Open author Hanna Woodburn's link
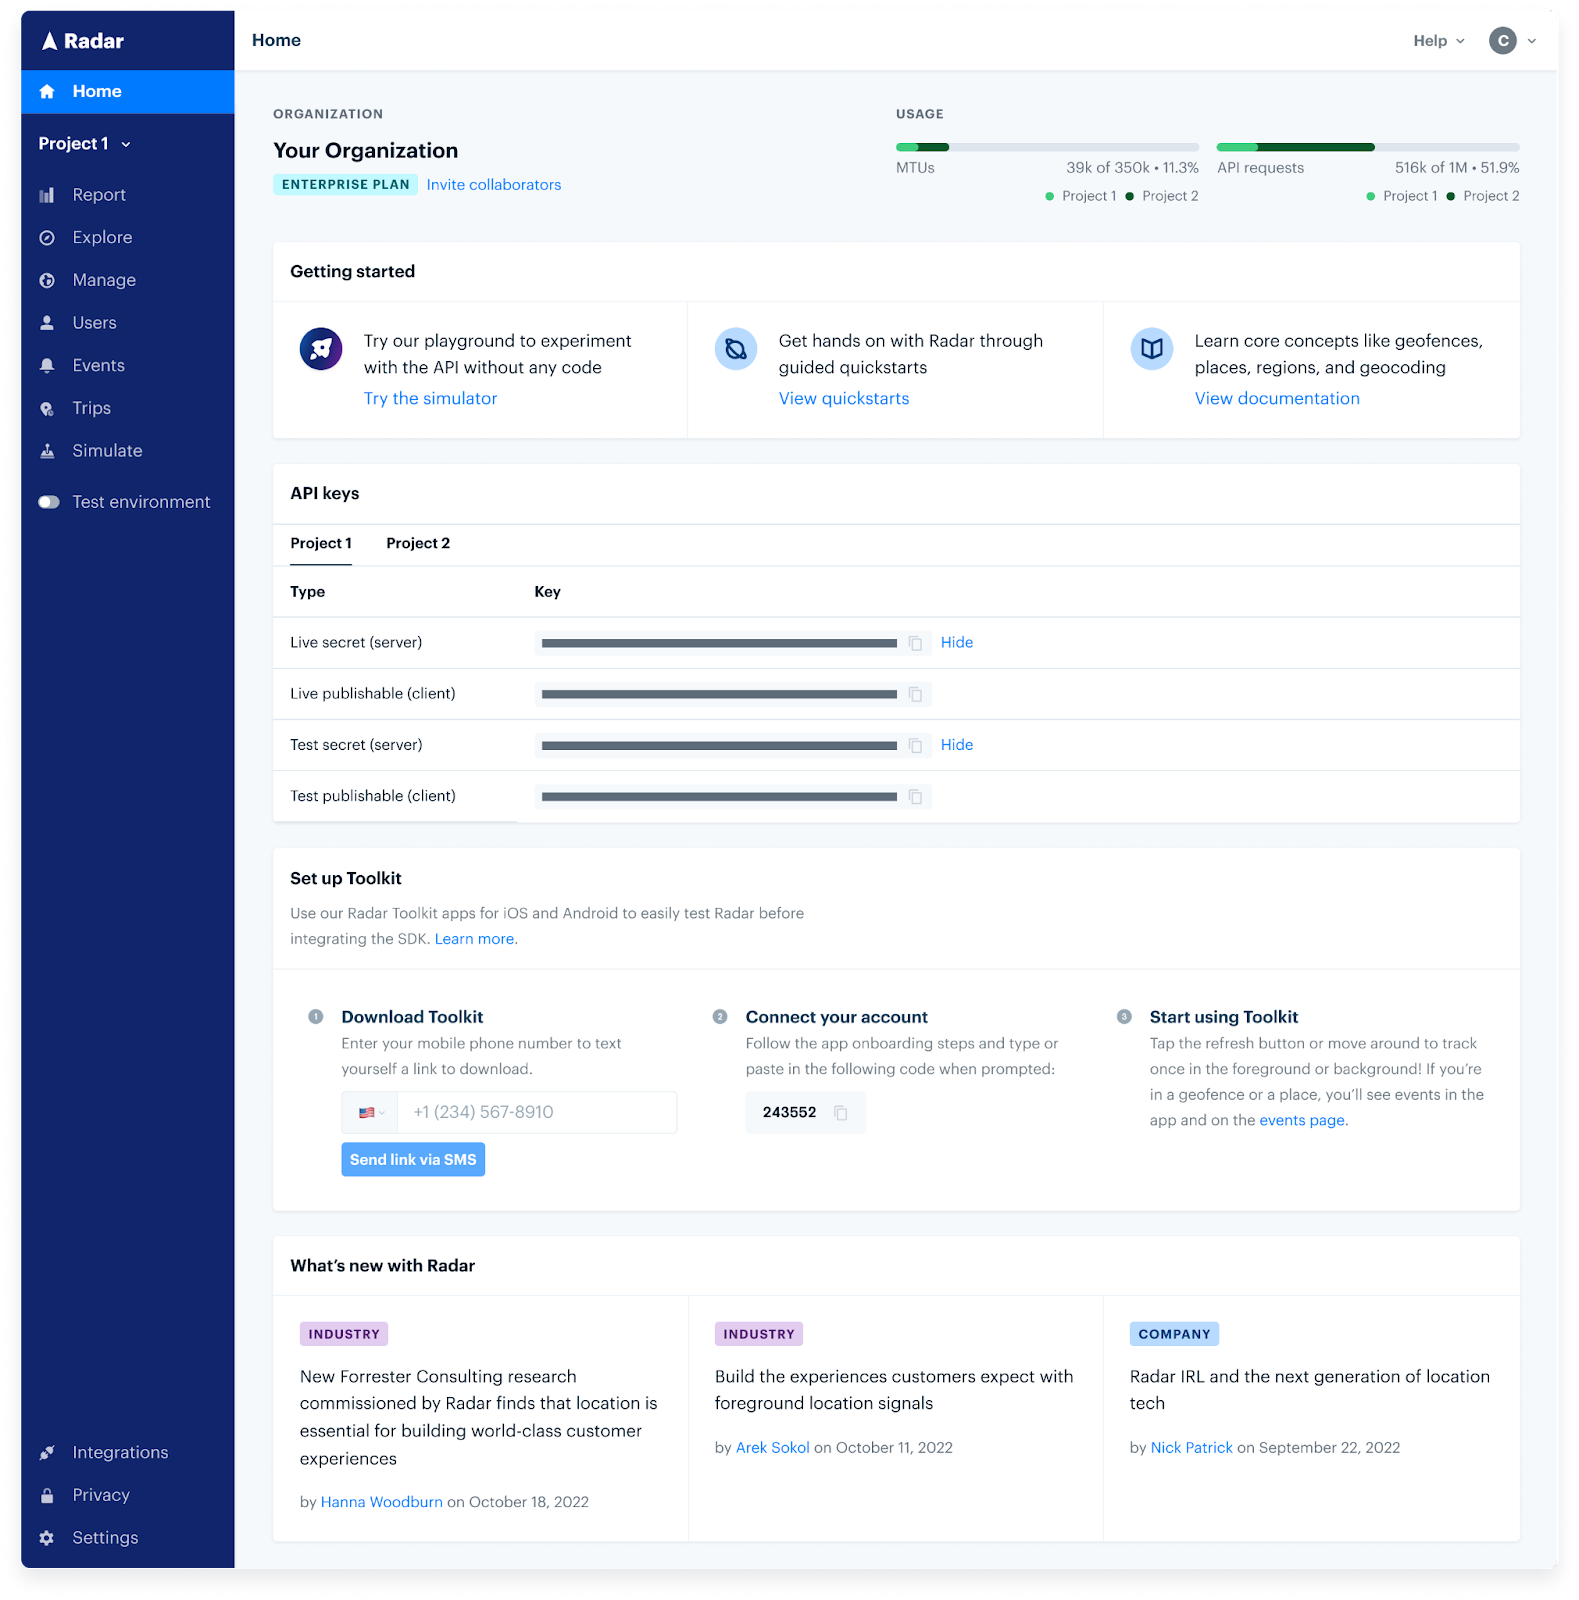 [381, 1502]
